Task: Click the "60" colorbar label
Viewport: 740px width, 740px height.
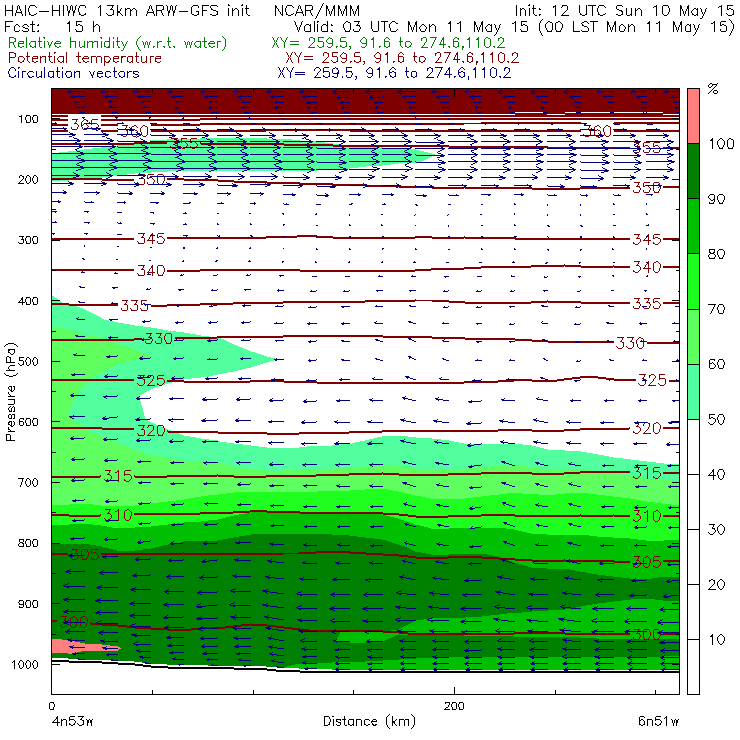Action: [x=716, y=364]
